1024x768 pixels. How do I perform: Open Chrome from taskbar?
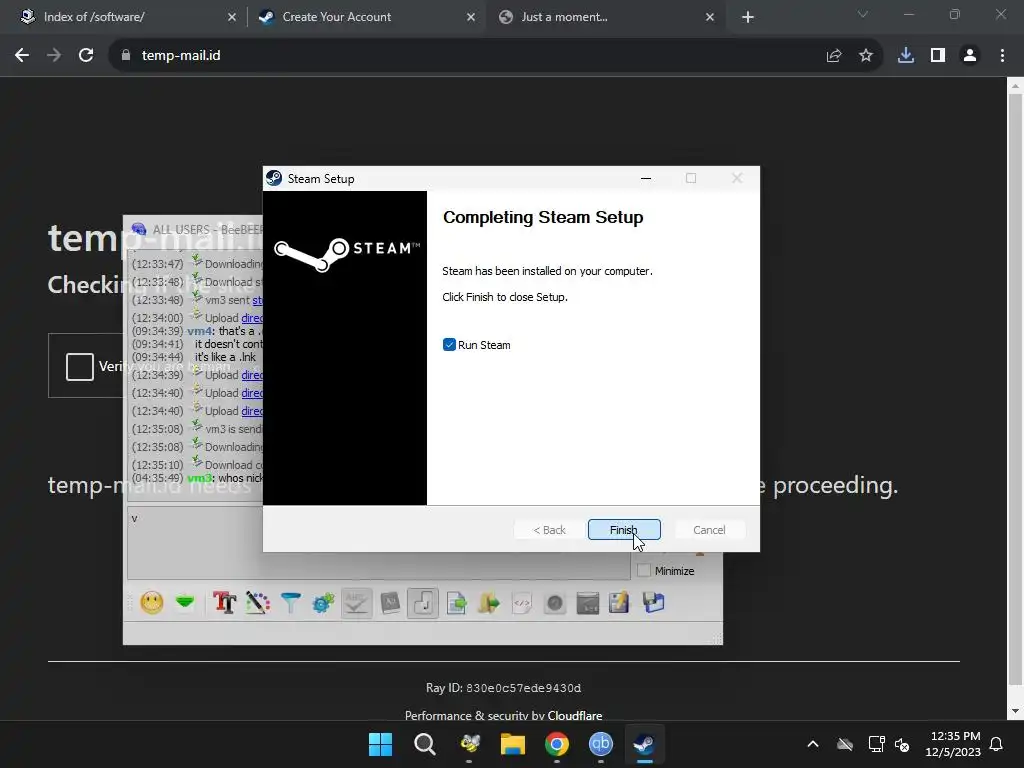(557, 744)
